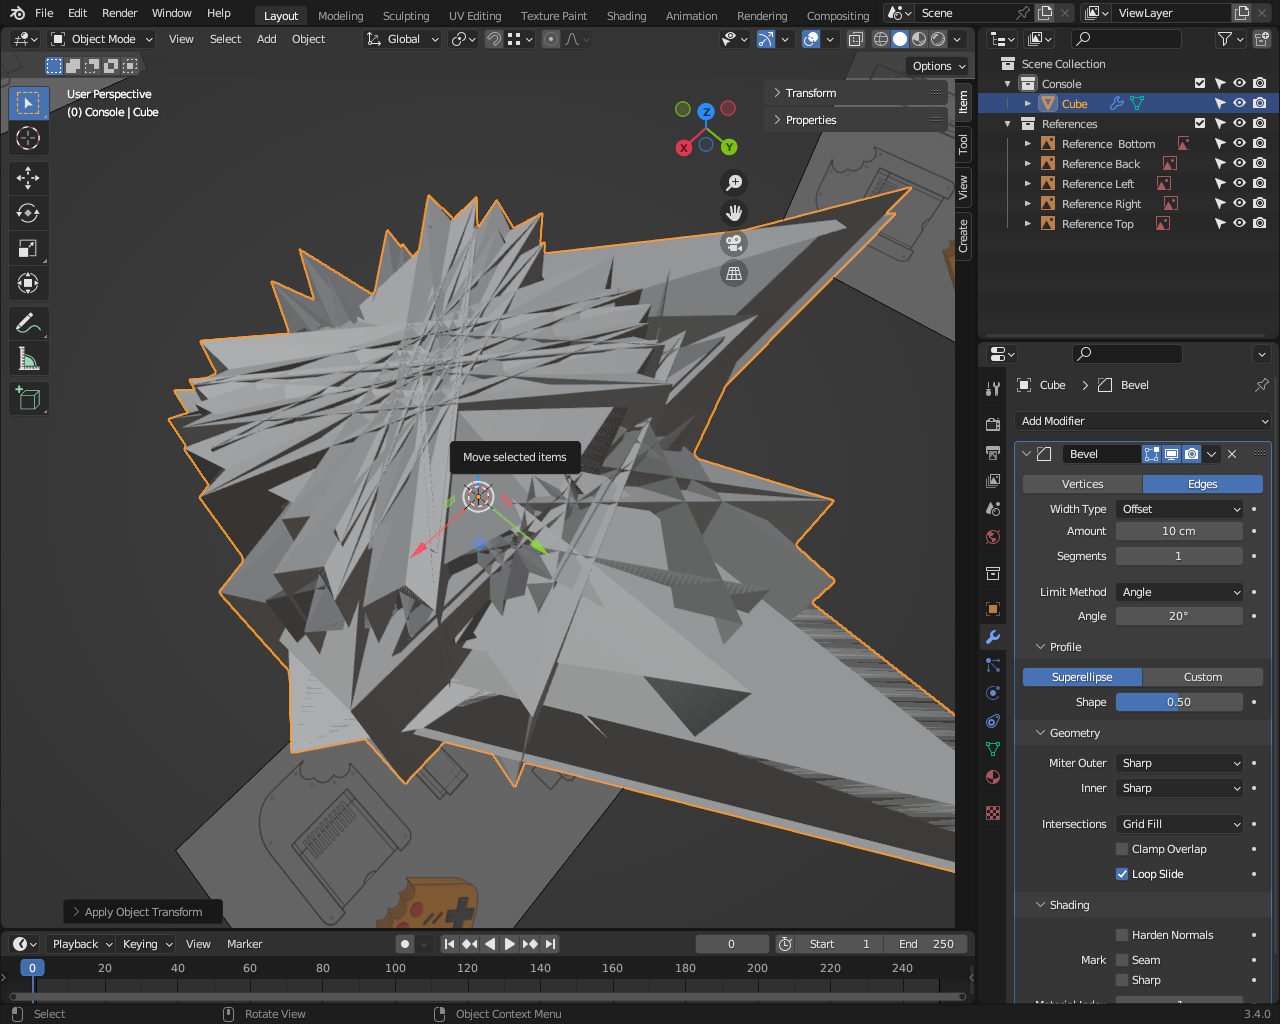Activate the Move tool

pos(28,178)
